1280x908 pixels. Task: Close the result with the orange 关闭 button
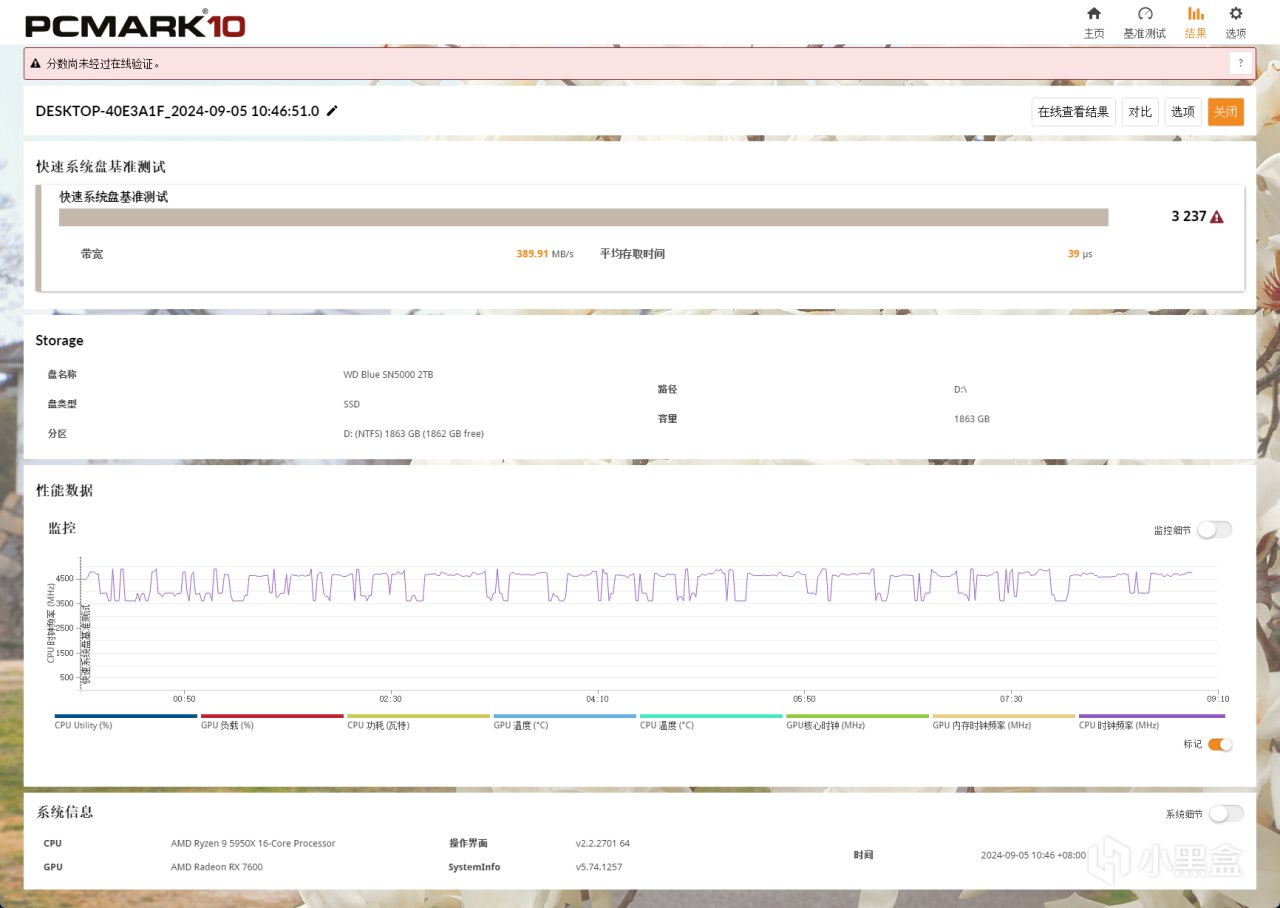pyautogui.click(x=1226, y=112)
